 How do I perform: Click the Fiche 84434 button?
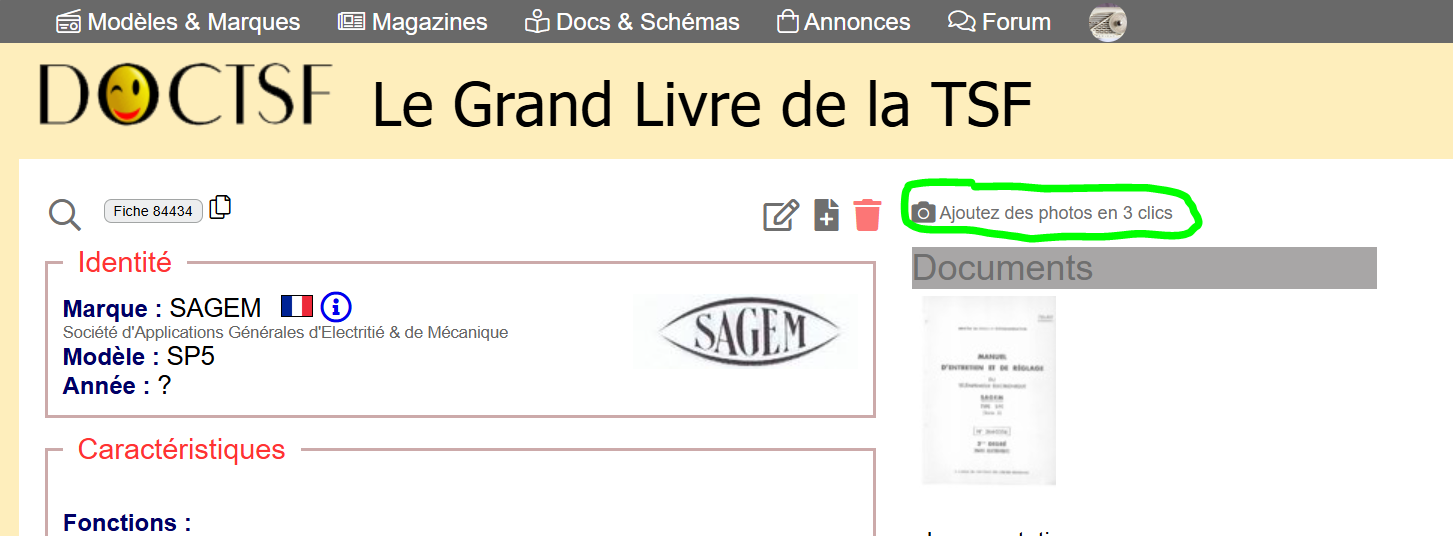(153, 211)
